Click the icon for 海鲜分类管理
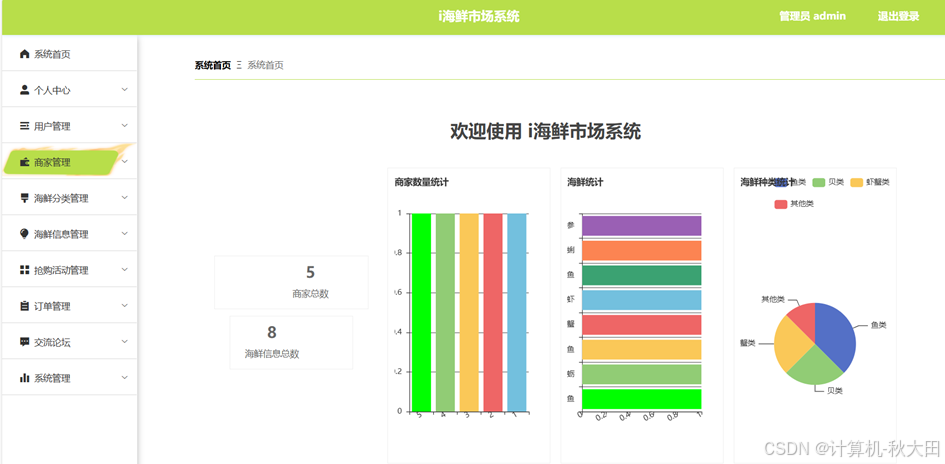Image resolution: width=945 pixels, height=464 pixels. (x=24, y=198)
